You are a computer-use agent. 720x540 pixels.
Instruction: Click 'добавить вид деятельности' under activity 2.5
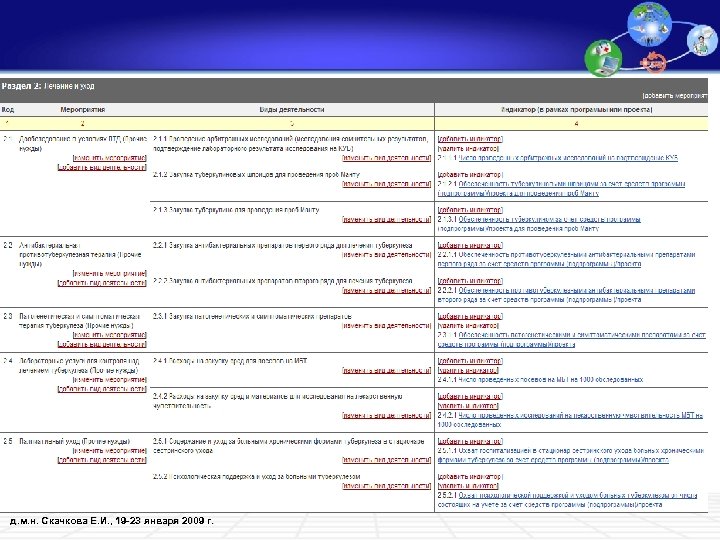(102, 460)
